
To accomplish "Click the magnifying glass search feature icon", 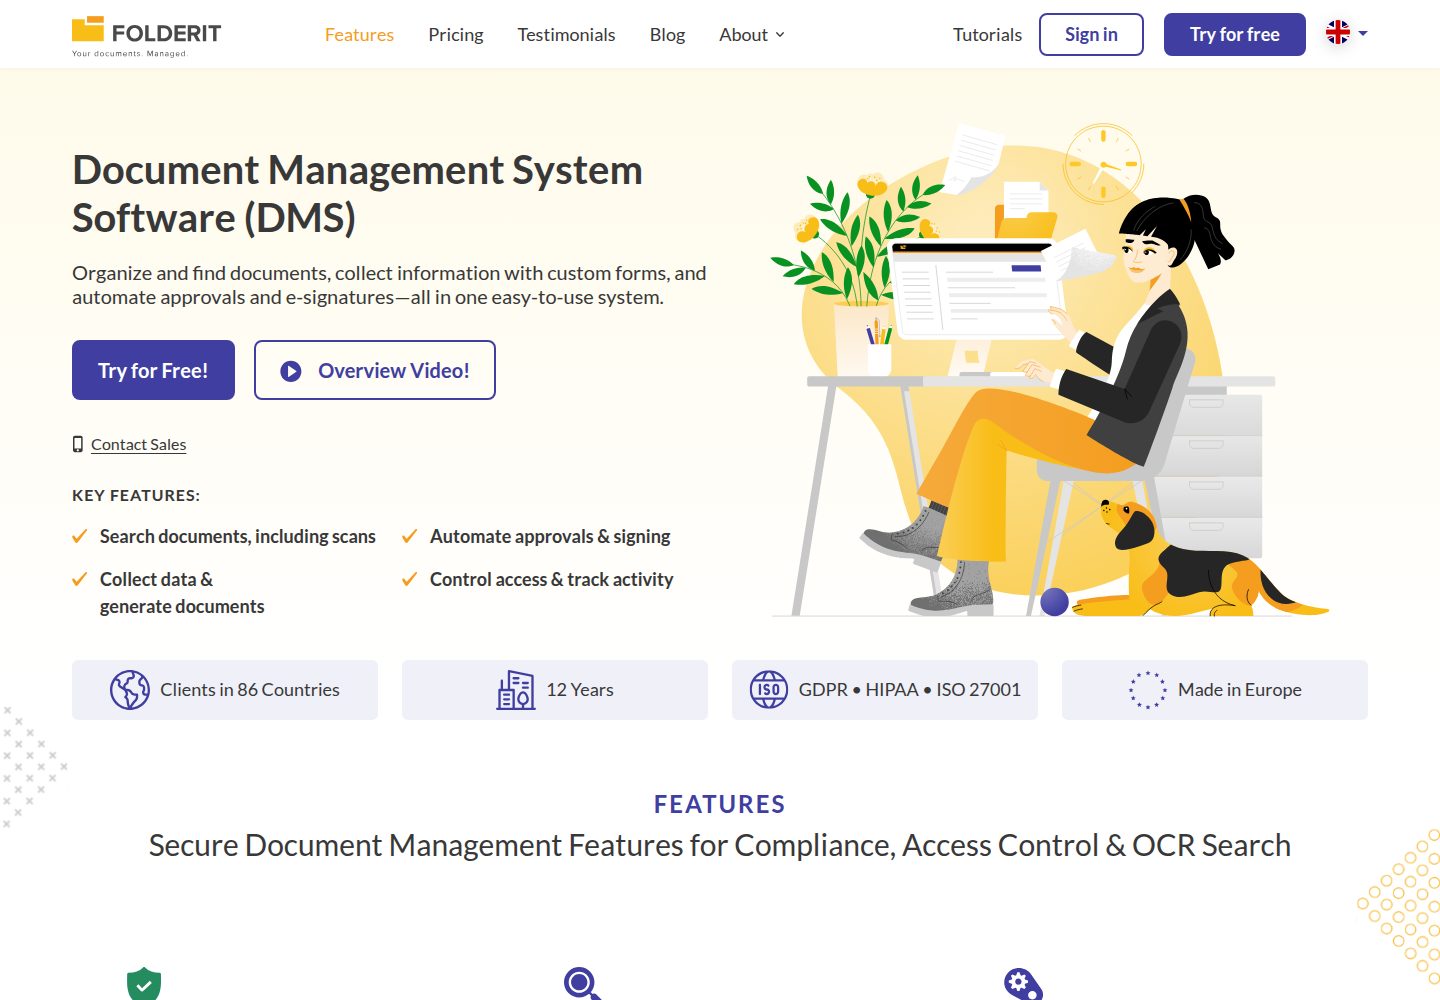I will [x=582, y=984].
